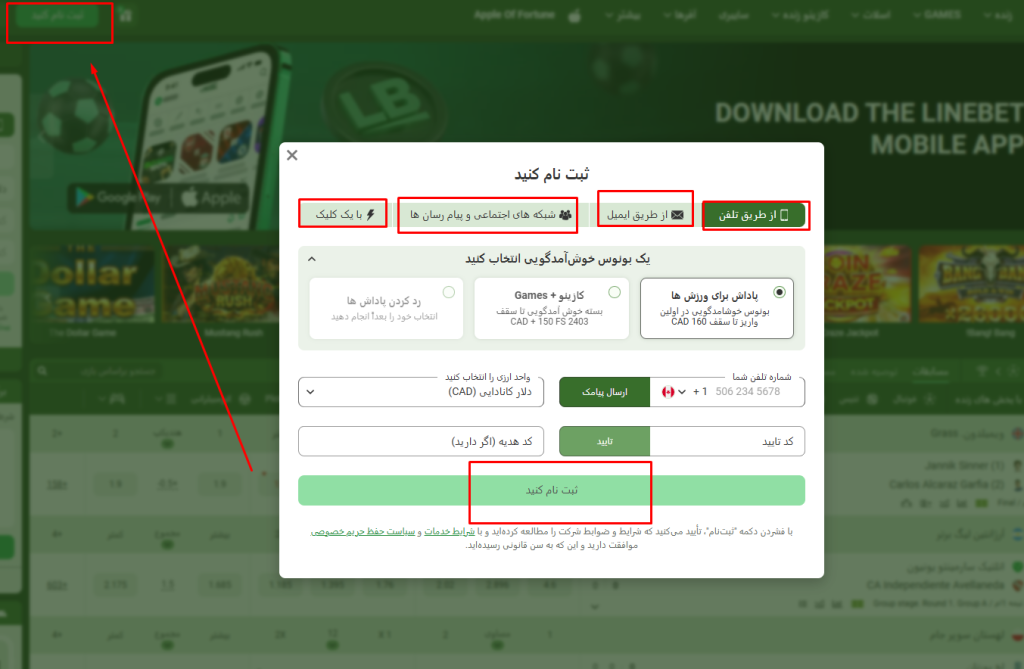Click the Canada flag icon in phone field
This screenshot has width=1024, height=669.
pyautogui.click(x=667, y=392)
